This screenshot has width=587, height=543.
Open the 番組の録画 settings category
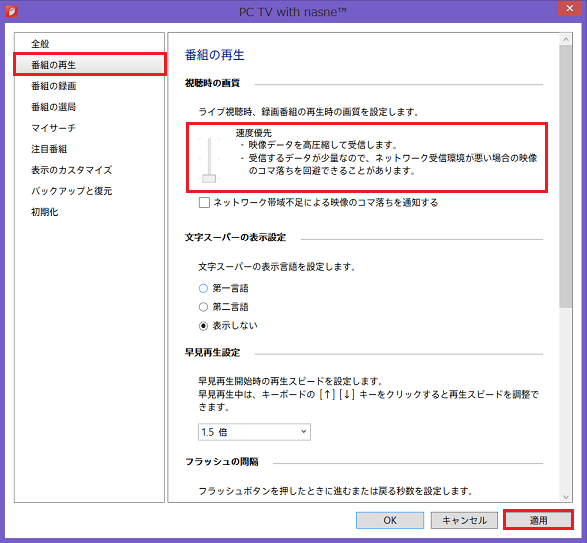pyautogui.click(x=90, y=86)
